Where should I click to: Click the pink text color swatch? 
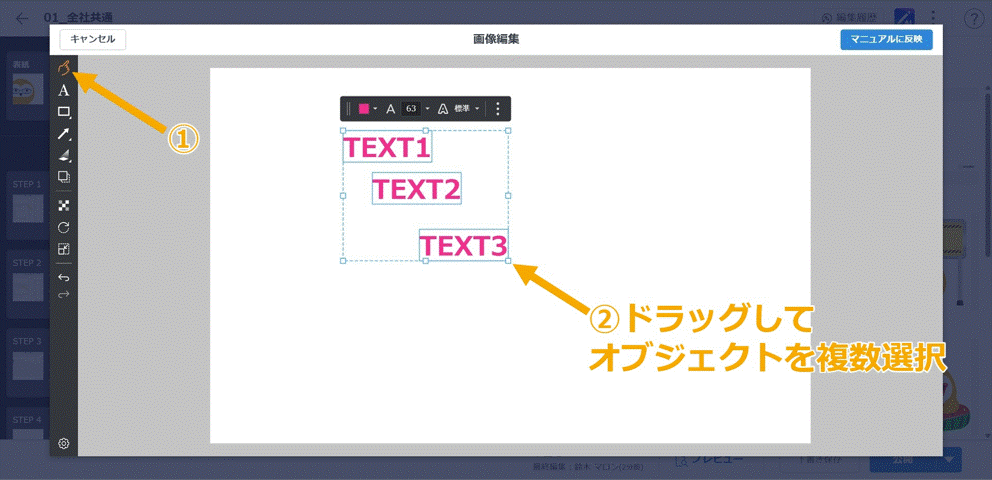pos(364,109)
